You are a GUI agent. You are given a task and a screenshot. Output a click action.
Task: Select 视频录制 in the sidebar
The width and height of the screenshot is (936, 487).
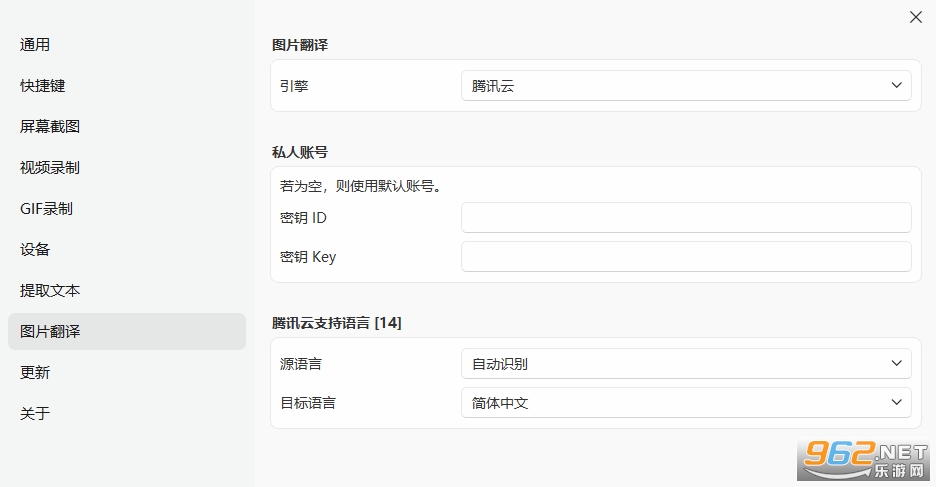[127, 168]
